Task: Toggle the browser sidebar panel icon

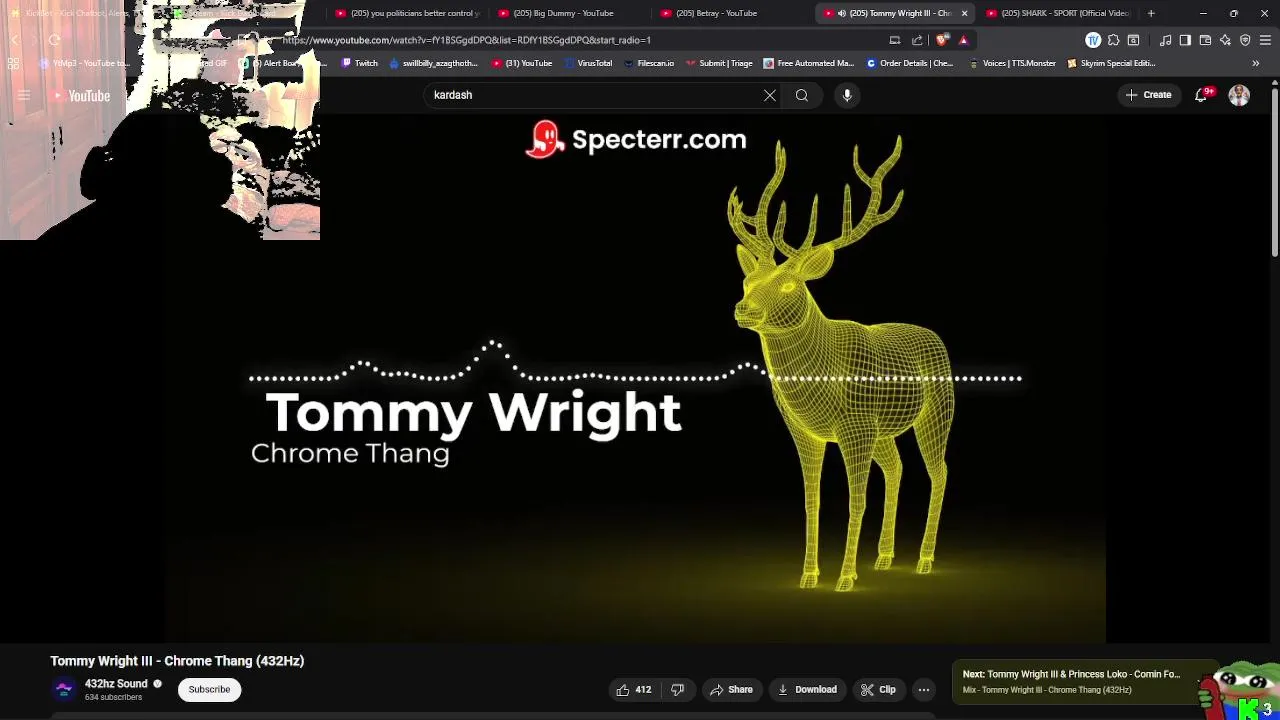Action: point(1185,40)
